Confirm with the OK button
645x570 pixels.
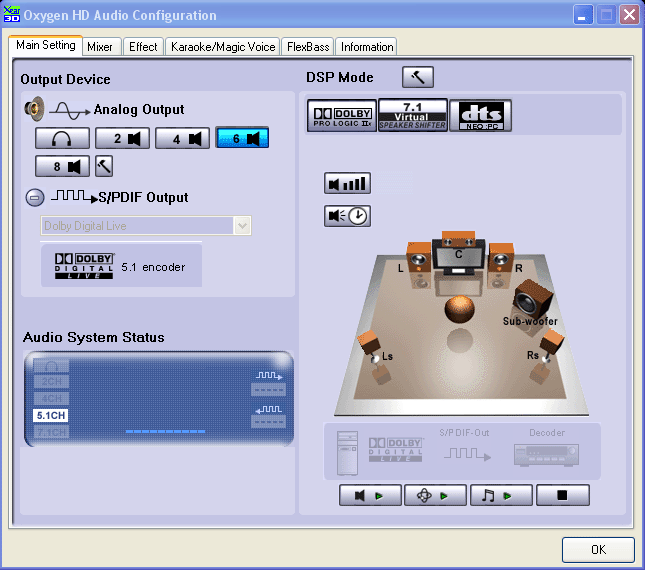[598, 550]
